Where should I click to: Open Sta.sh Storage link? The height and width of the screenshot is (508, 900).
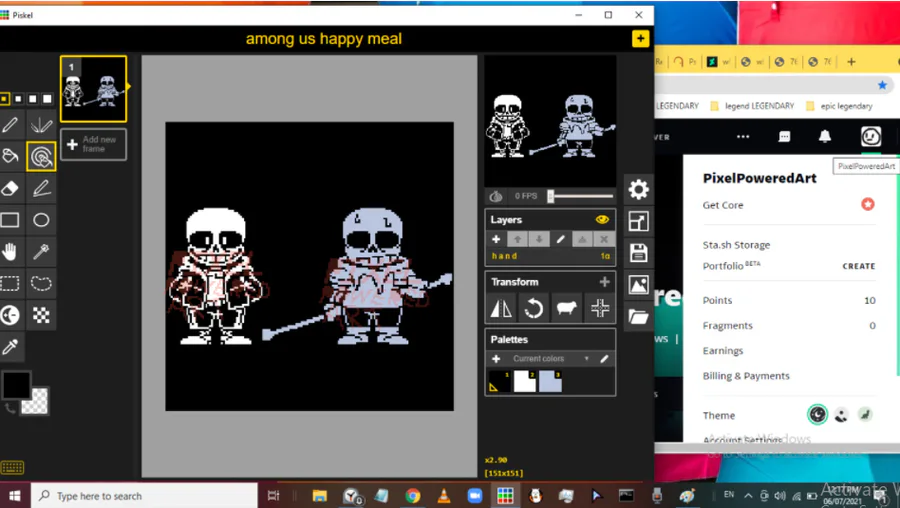[x=736, y=245]
